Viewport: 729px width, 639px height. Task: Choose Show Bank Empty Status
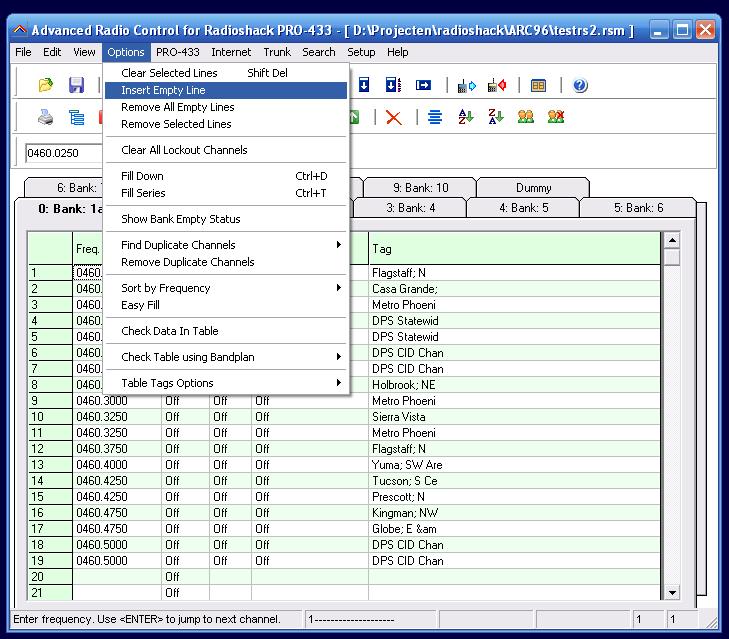coord(226,219)
